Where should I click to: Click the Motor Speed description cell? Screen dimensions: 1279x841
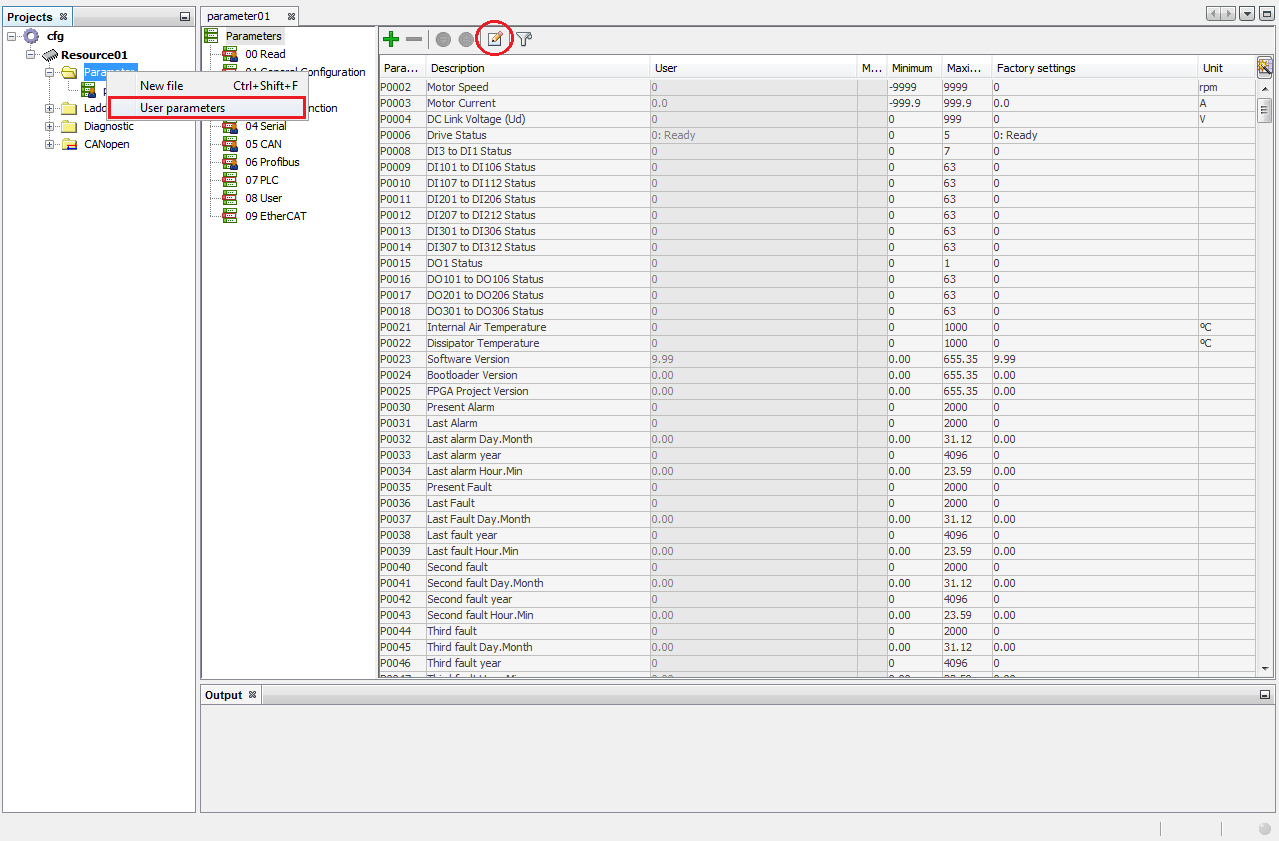(537, 87)
